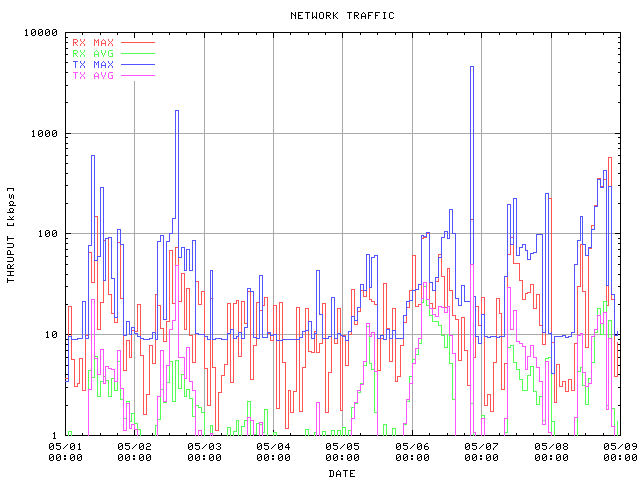
Task: Select the RX AVG legend label
Action: 93,54
